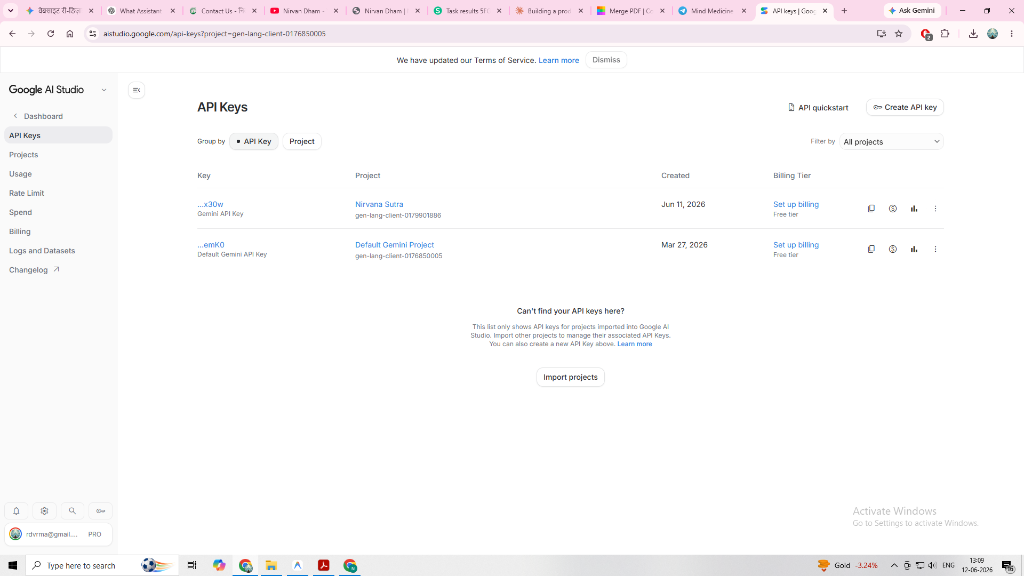View usage chart for ...x30w key
The image size is (1024, 576).
(914, 209)
